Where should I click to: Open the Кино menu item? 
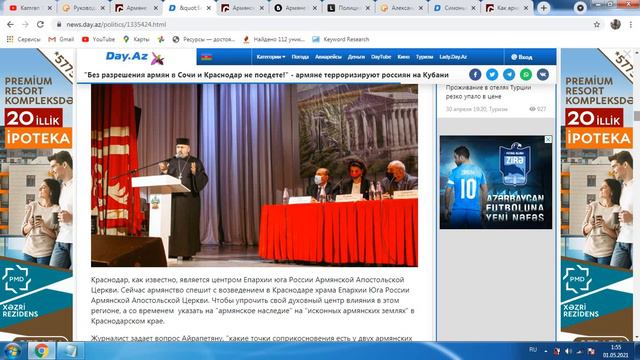click(x=403, y=57)
